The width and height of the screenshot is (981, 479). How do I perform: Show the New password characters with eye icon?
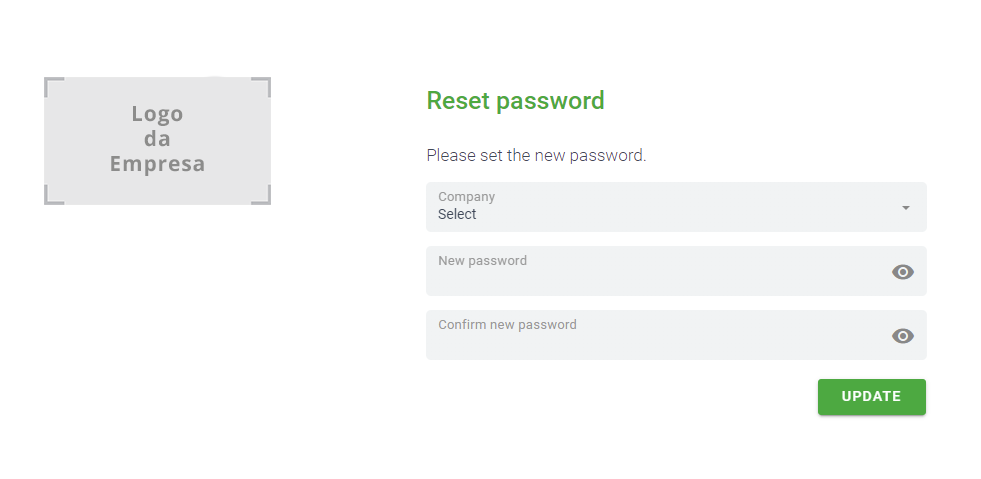[x=902, y=272]
